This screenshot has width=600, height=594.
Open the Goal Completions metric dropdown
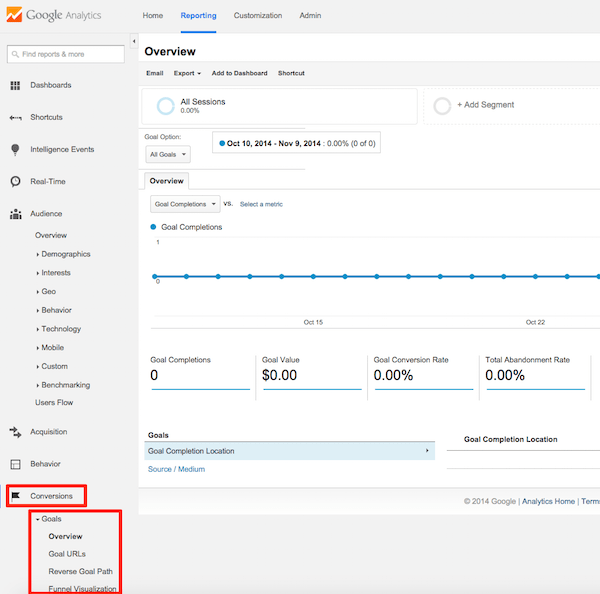[185, 204]
